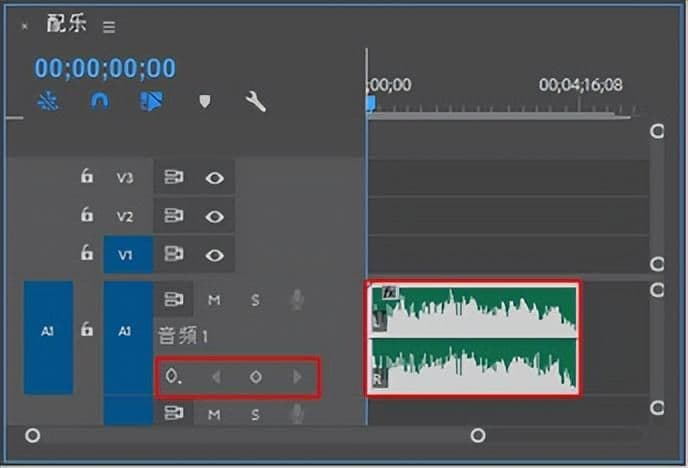
Task: Toggle V2 track output eye
Action: [x=214, y=216]
